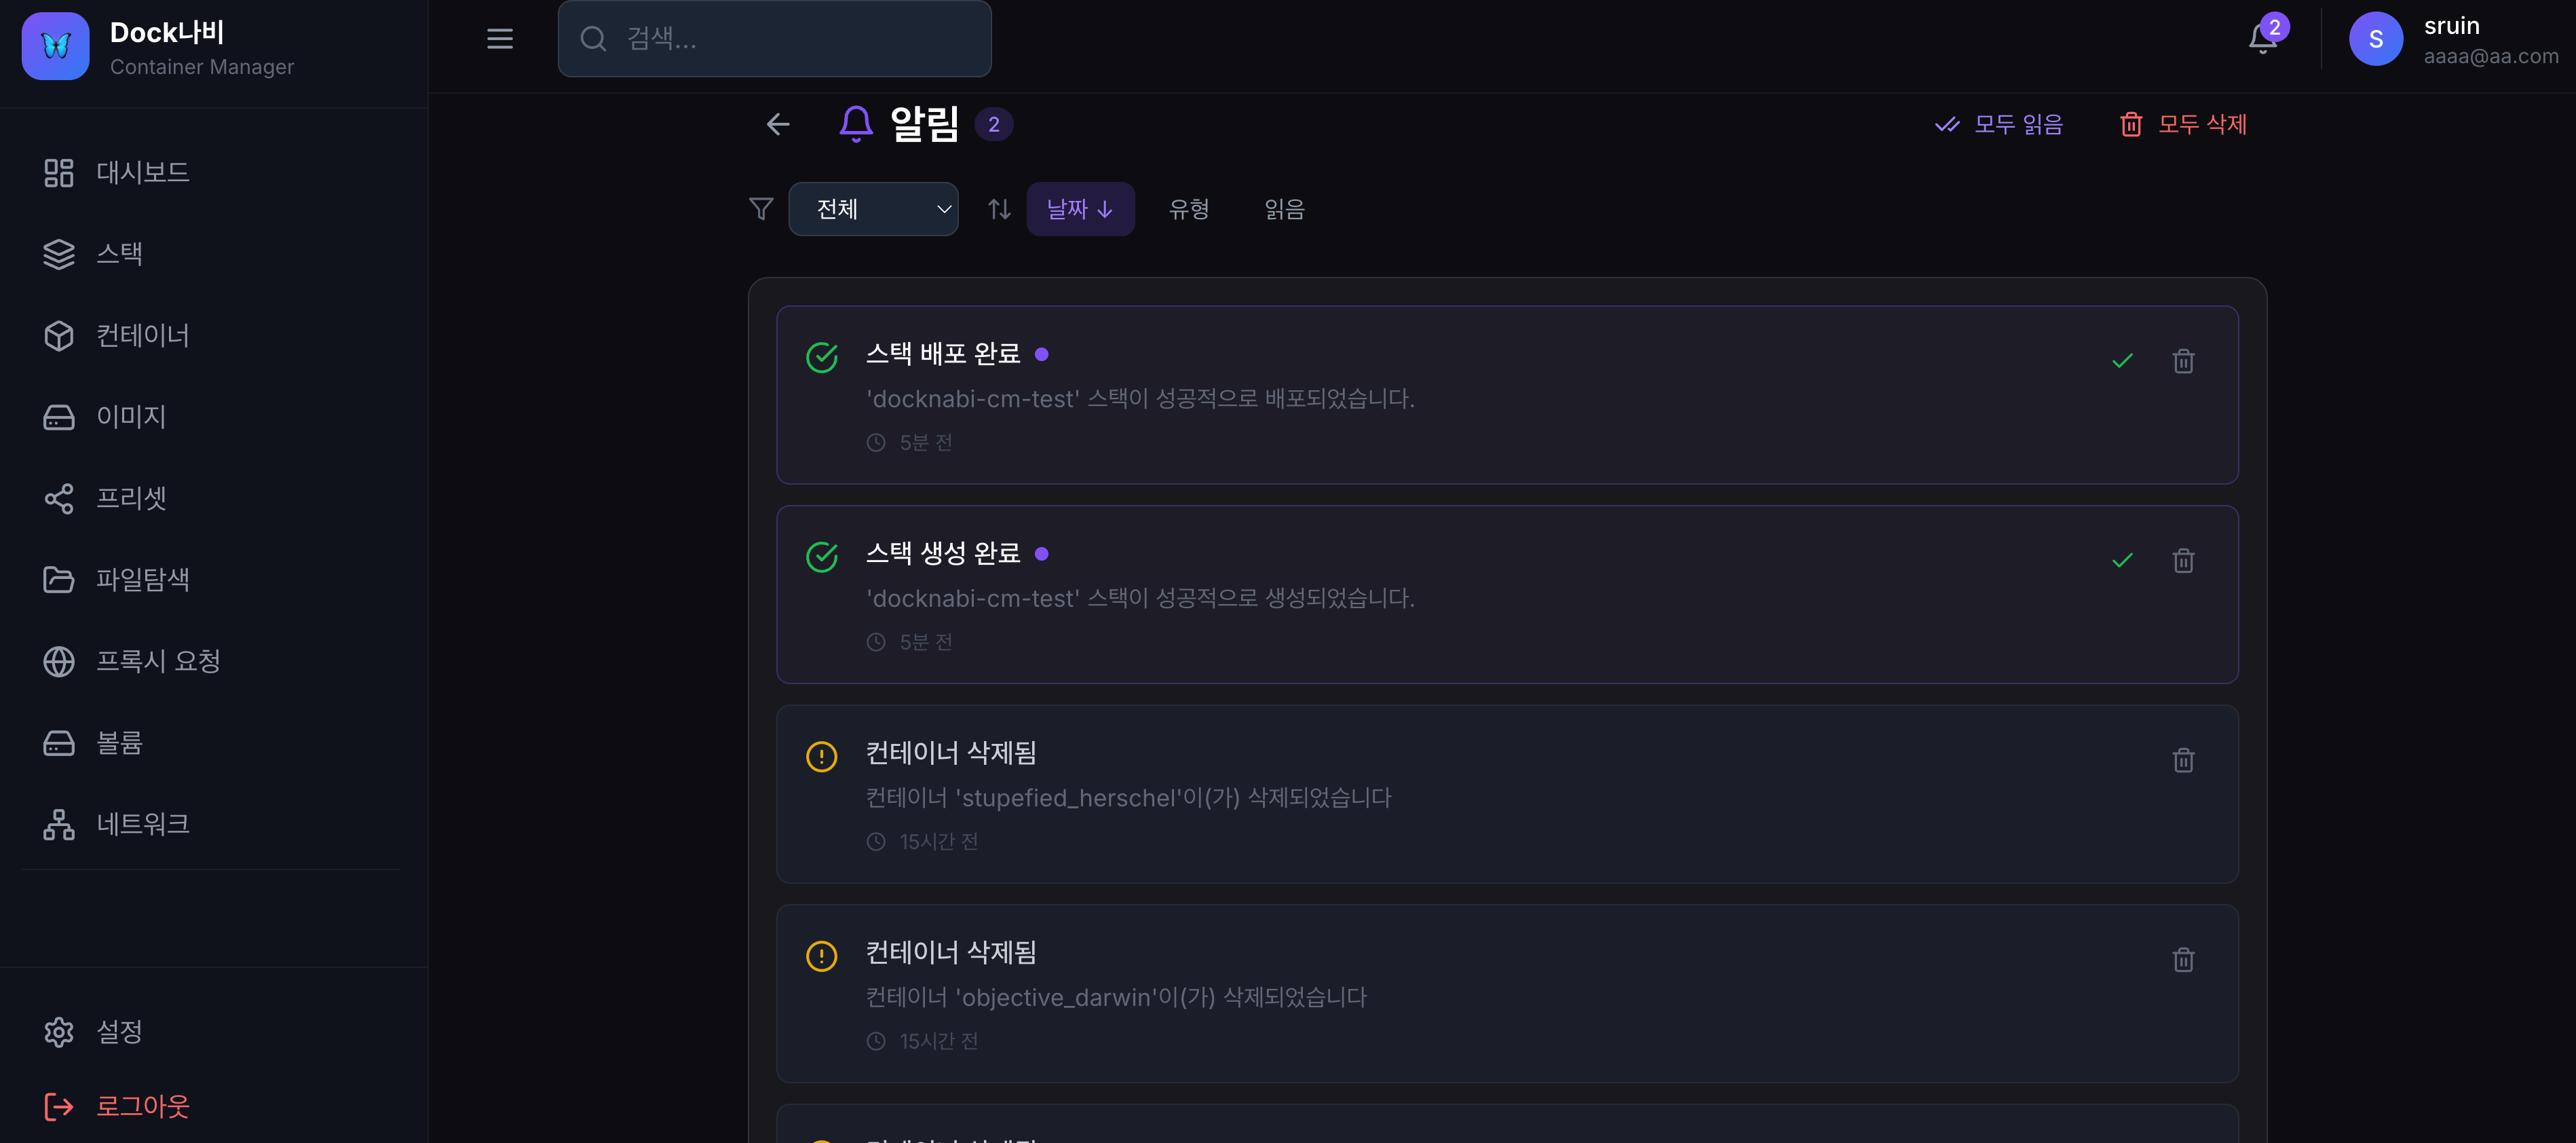Open 설정 from the sidebar
Image resolution: width=2576 pixels, height=1143 pixels.
click(119, 1031)
